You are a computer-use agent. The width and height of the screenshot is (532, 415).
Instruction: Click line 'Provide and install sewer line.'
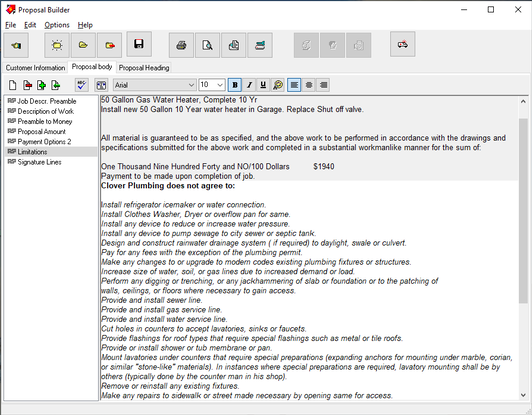click(152, 300)
